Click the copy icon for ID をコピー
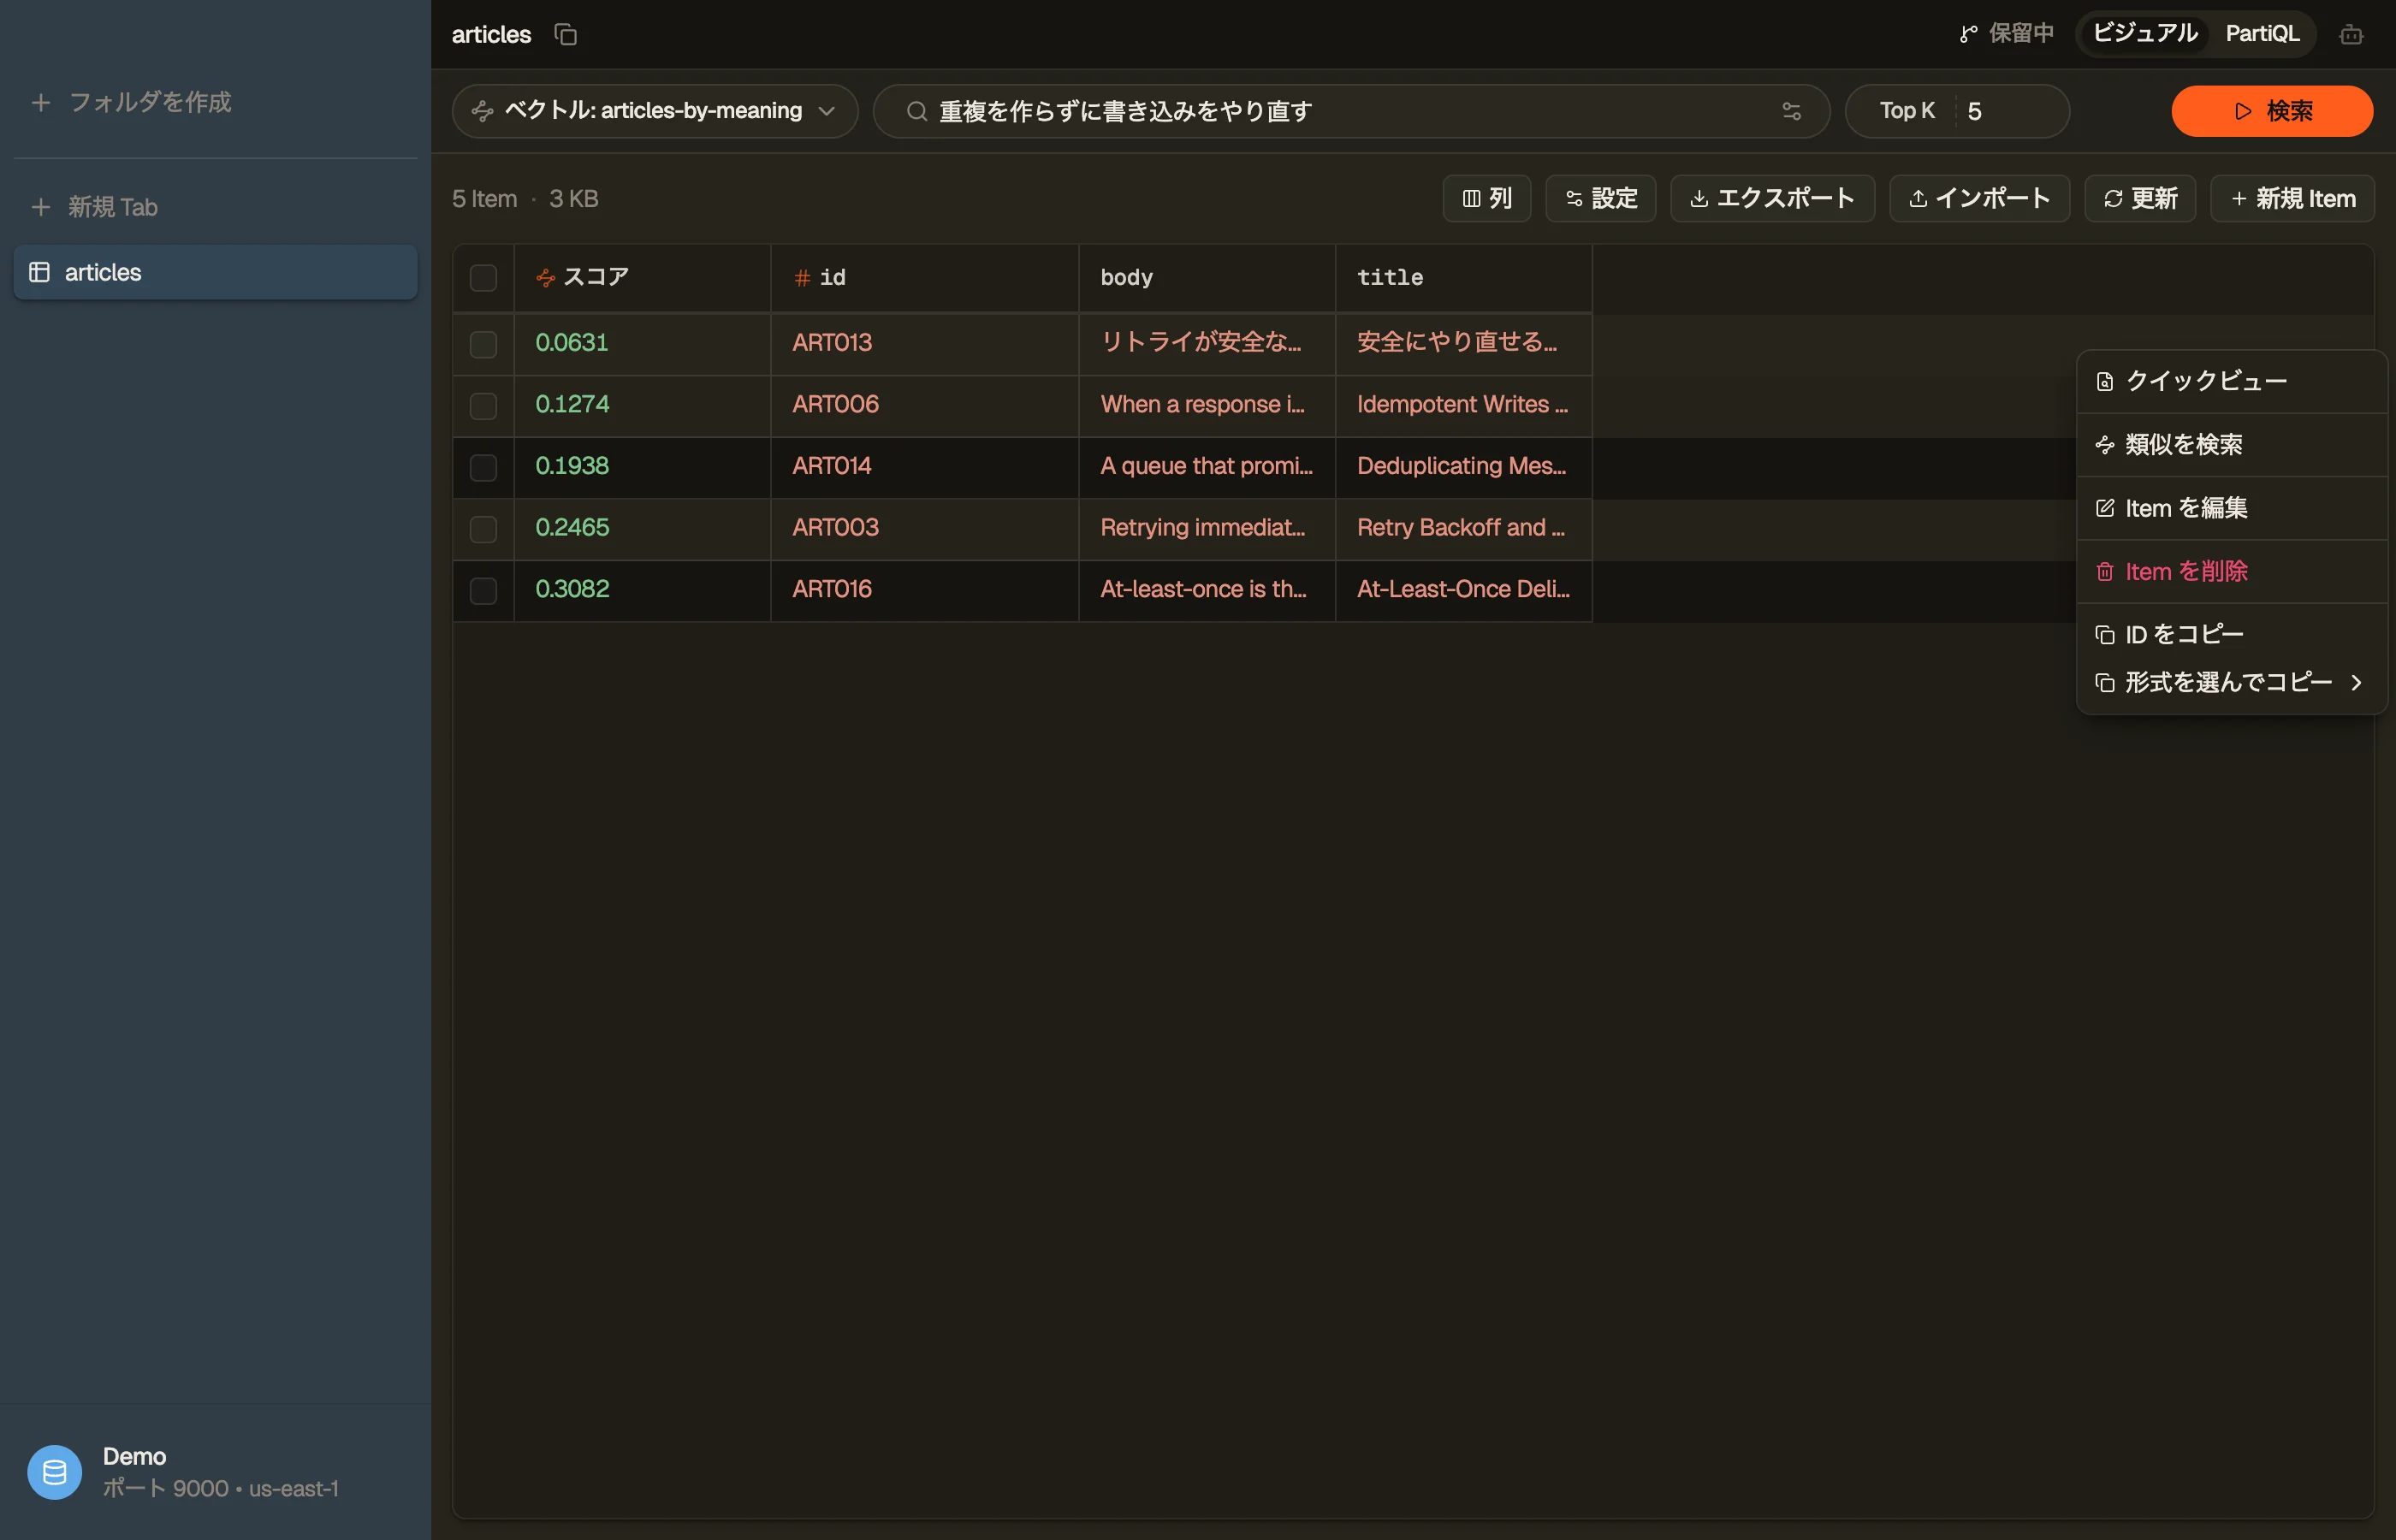This screenshot has width=2396, height=1540. click(2104, 635)
